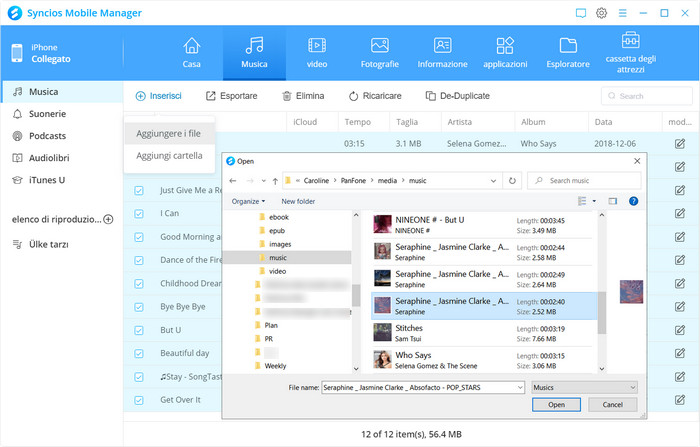Edit icon on Get Over It row

coord(679,400)
